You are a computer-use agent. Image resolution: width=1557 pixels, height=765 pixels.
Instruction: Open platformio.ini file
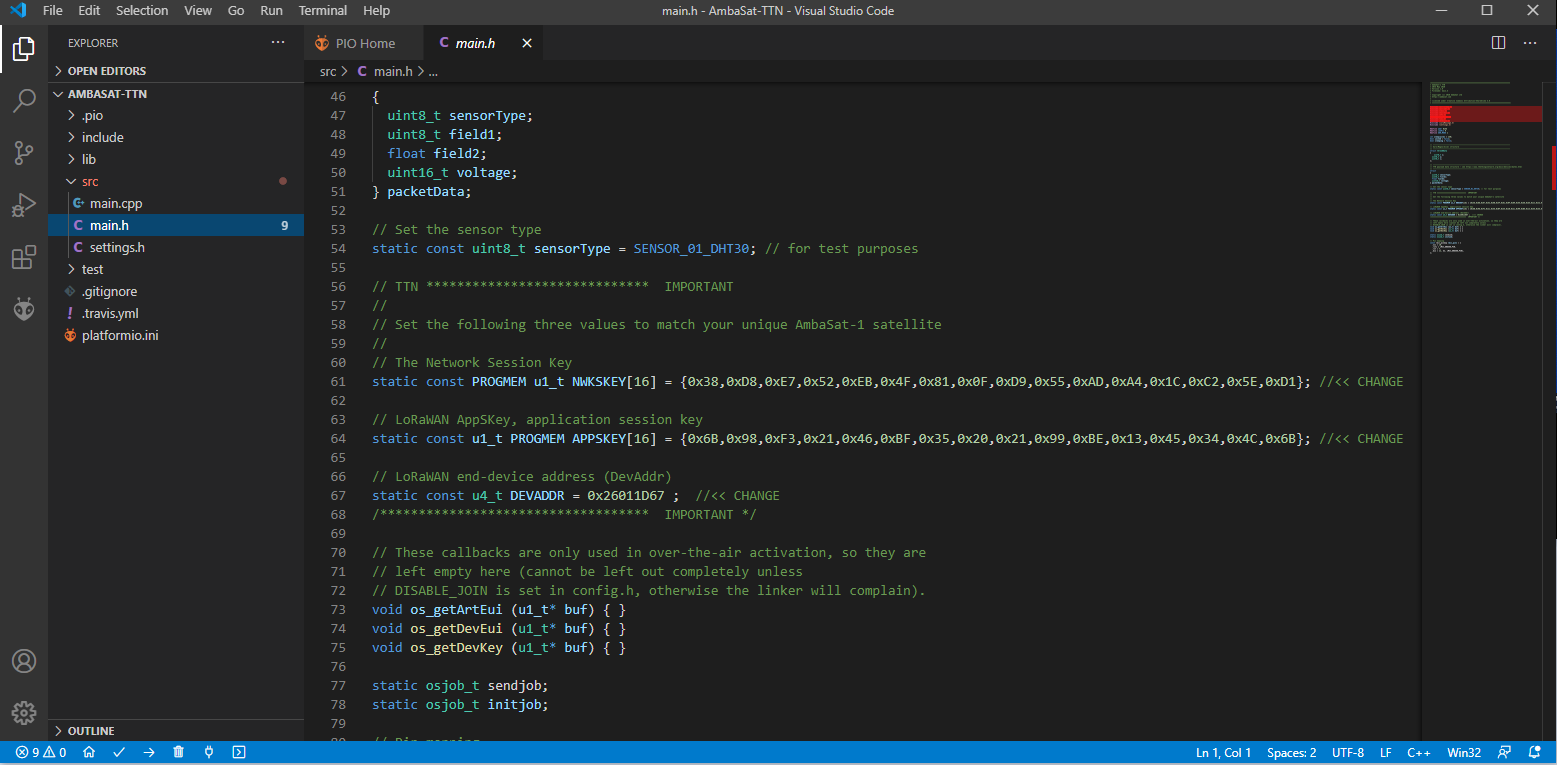pyautogui.click(x=176, y=336)
